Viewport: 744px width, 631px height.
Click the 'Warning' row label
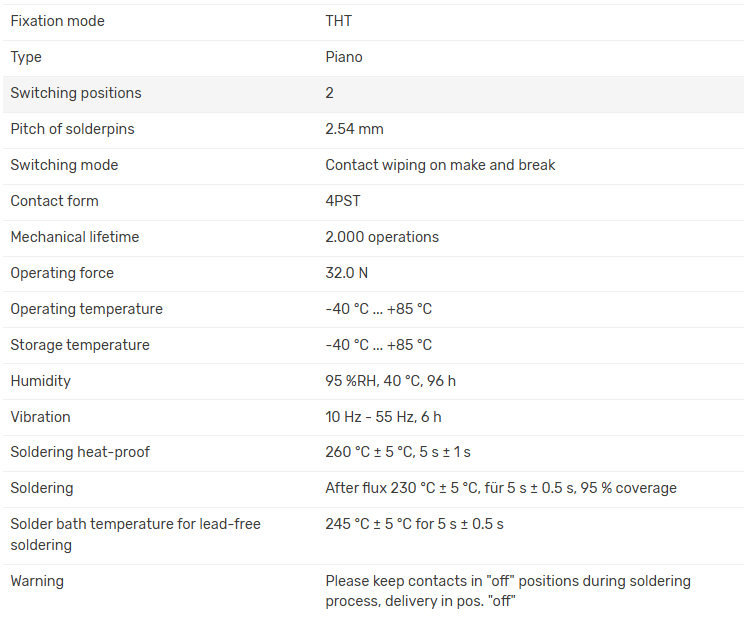tap(37, 581)
